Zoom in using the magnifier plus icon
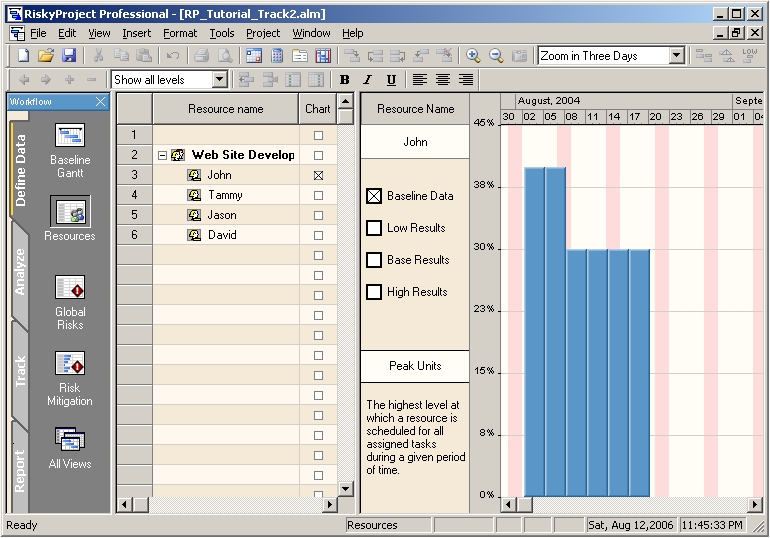770x538 pixels. click(473, 55)
